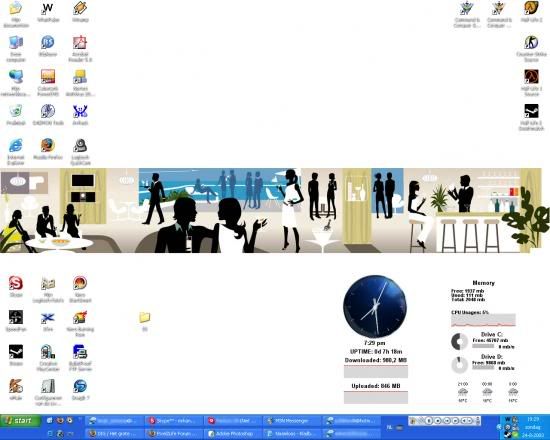Screen dimensions: 550x440
Task: Launch the Nero Burning Rom shortcut
Action: [80, 323]
